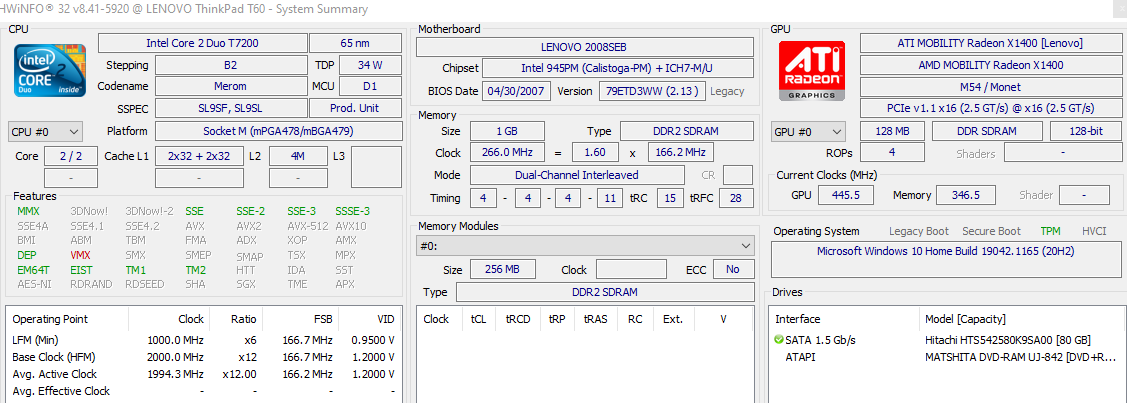Click the 34 W TDP value
This screenshot has height=403, width=1127.
(x=369, y=65)
